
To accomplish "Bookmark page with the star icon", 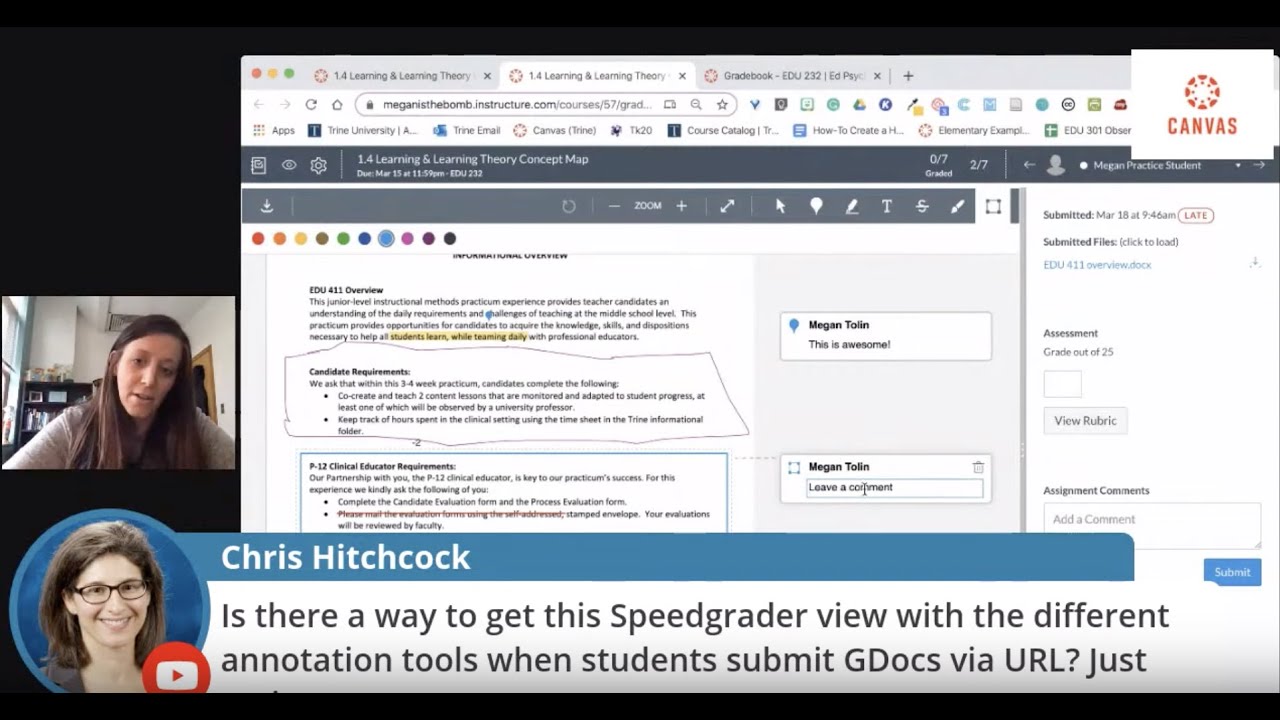I will pyautogui.click(x=722, y=104).
